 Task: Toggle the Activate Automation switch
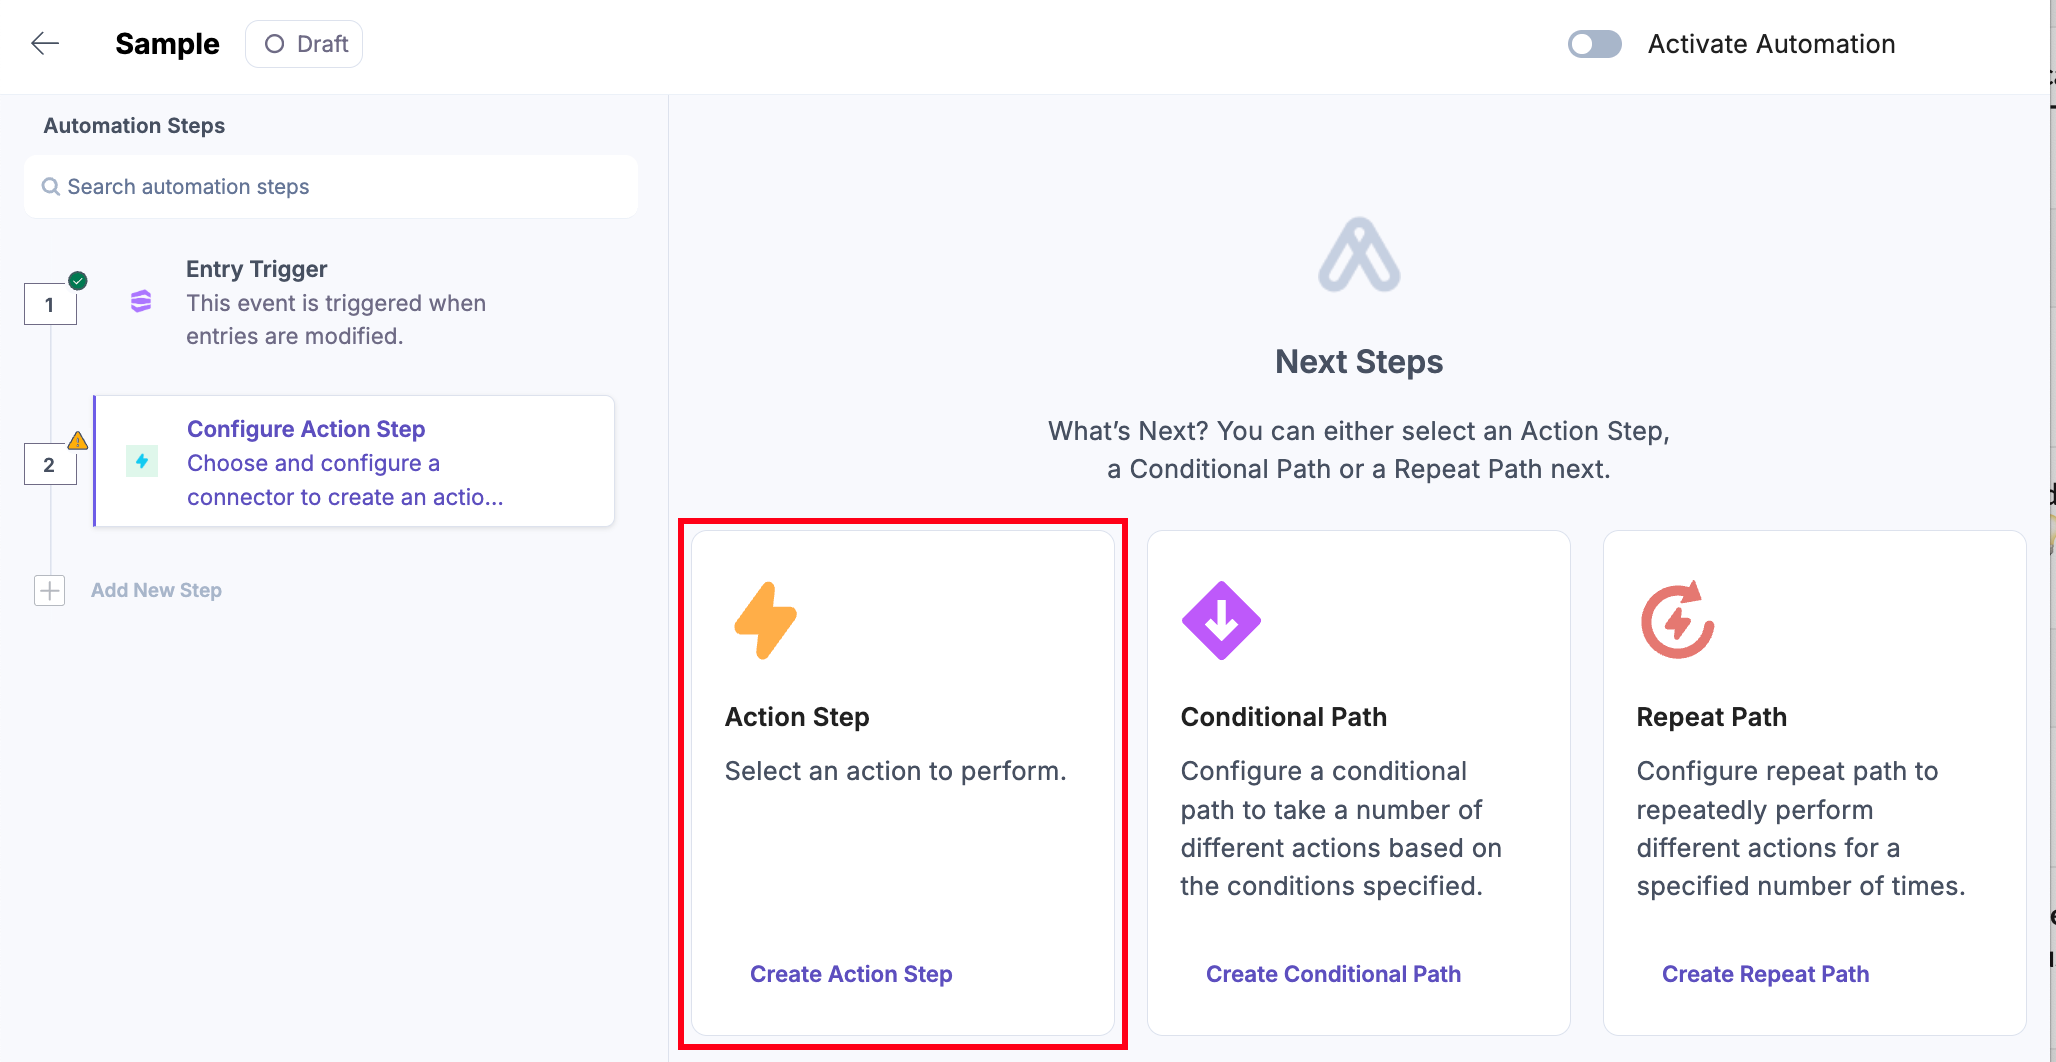pos(1594,44)
